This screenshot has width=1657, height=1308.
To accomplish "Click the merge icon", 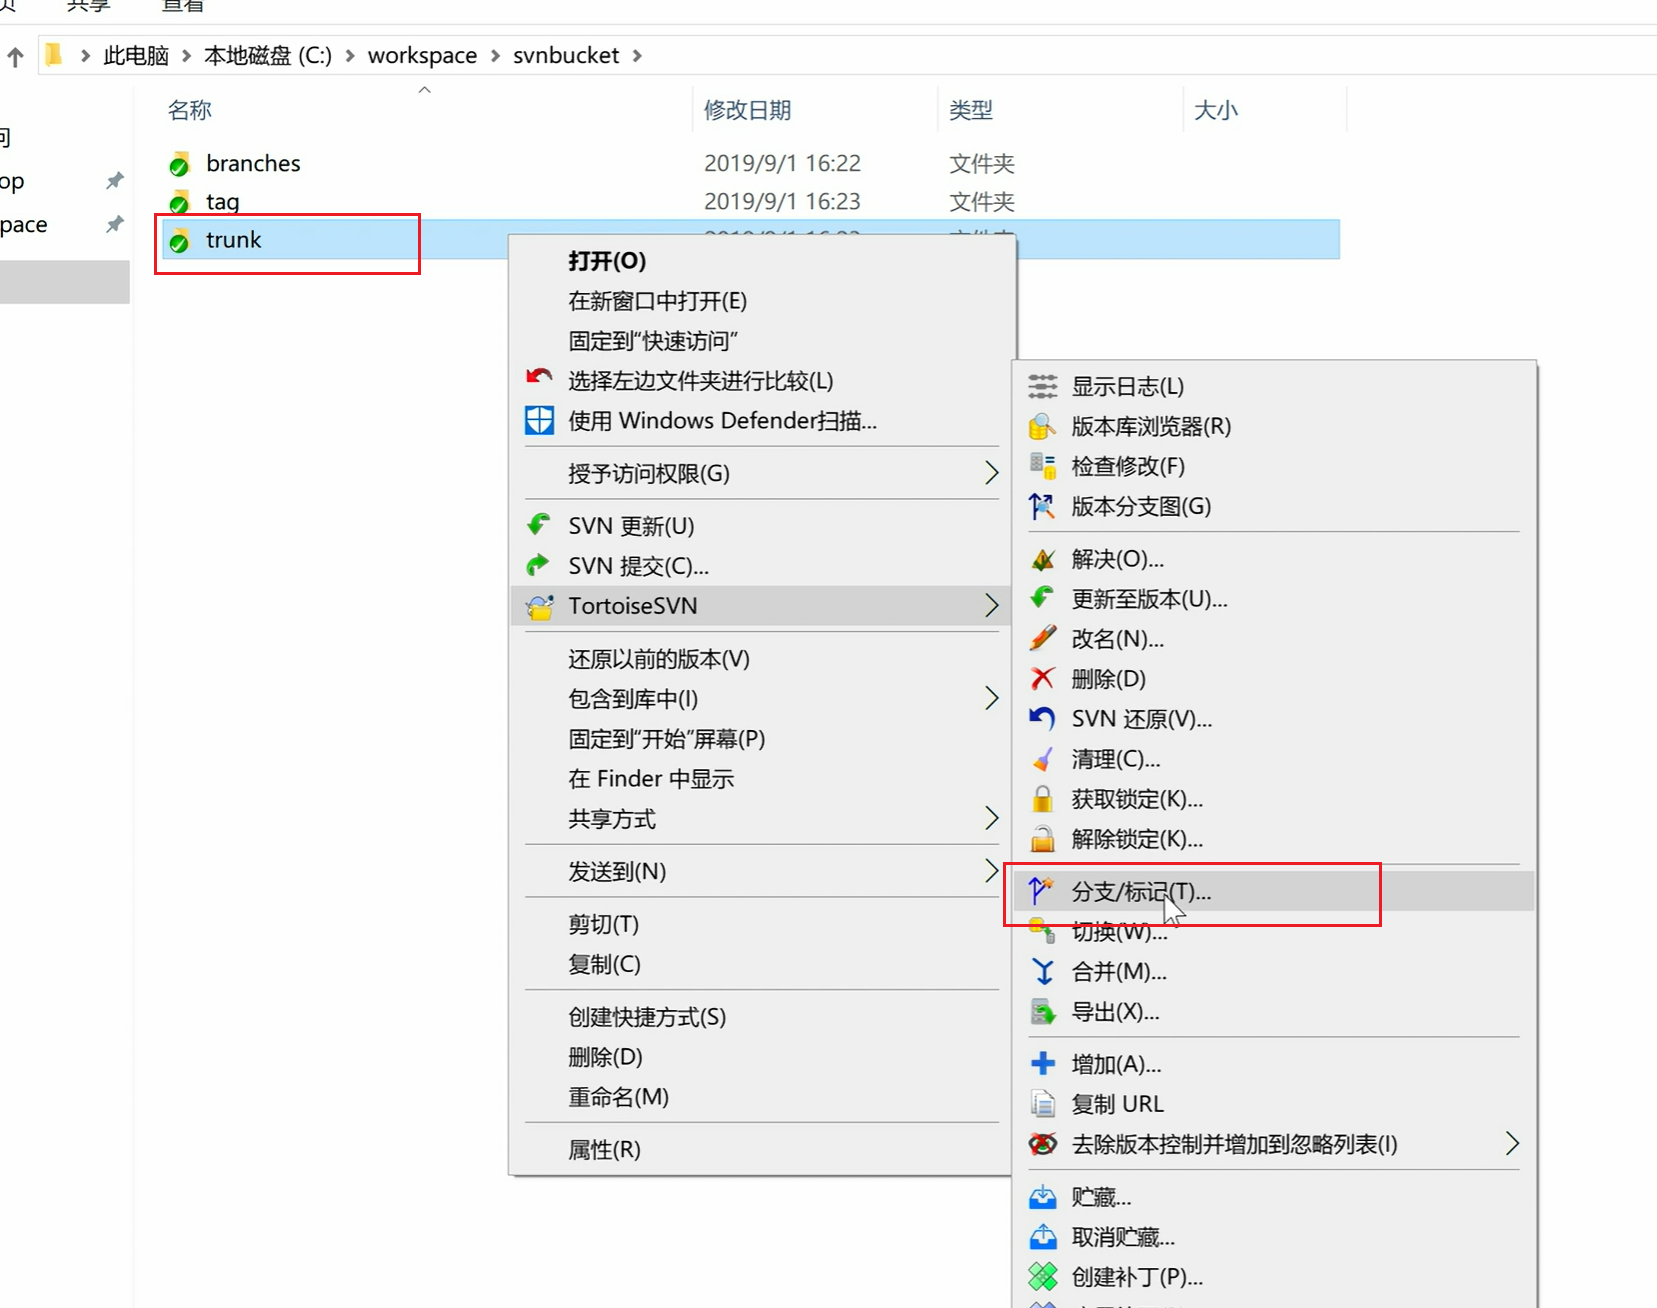I will [x=1042, y=971].
